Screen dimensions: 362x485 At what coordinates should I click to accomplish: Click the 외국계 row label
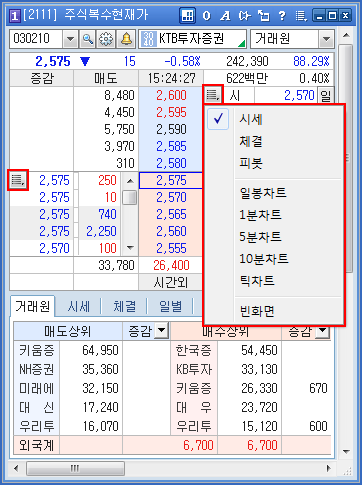(x=37, y=445)
